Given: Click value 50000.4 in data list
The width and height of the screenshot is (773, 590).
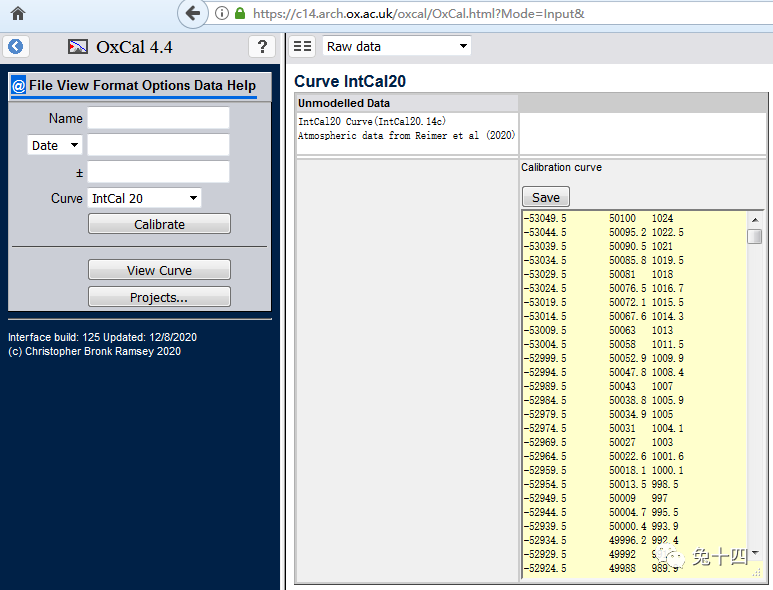Looking at the screenshot, I should 628,526.
